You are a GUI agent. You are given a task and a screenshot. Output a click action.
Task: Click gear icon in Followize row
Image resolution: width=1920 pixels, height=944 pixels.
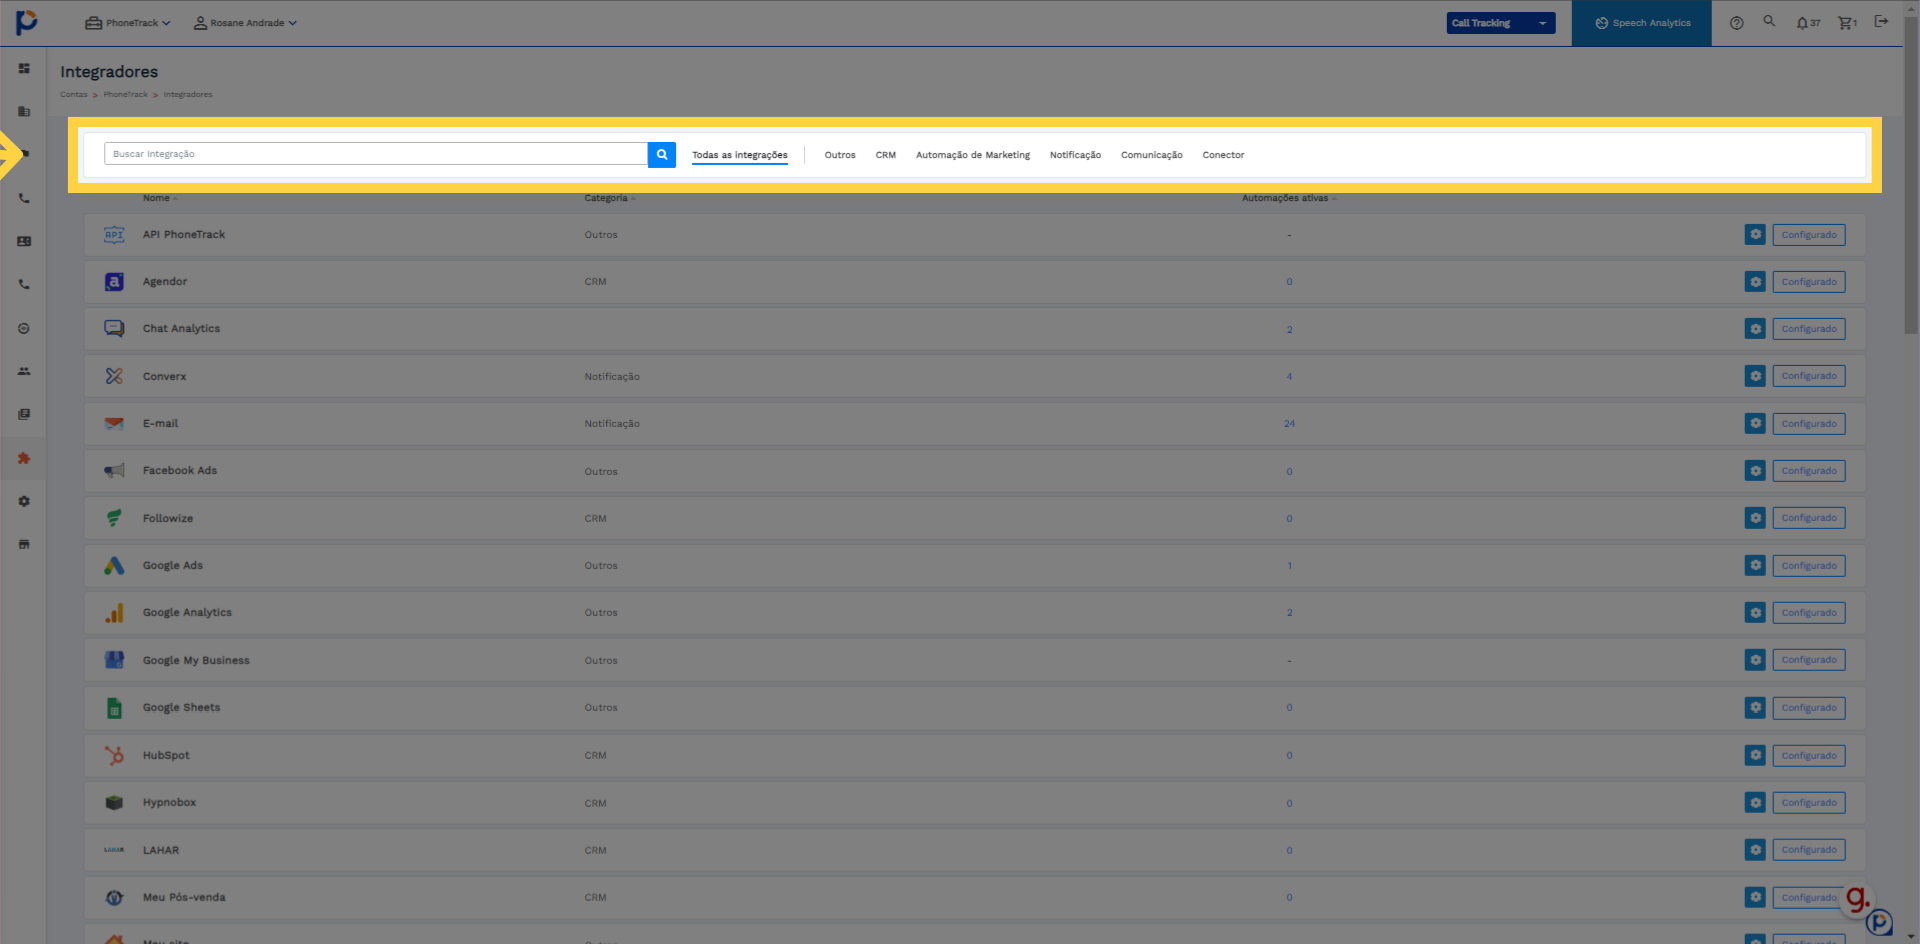tap(1755, 518)
